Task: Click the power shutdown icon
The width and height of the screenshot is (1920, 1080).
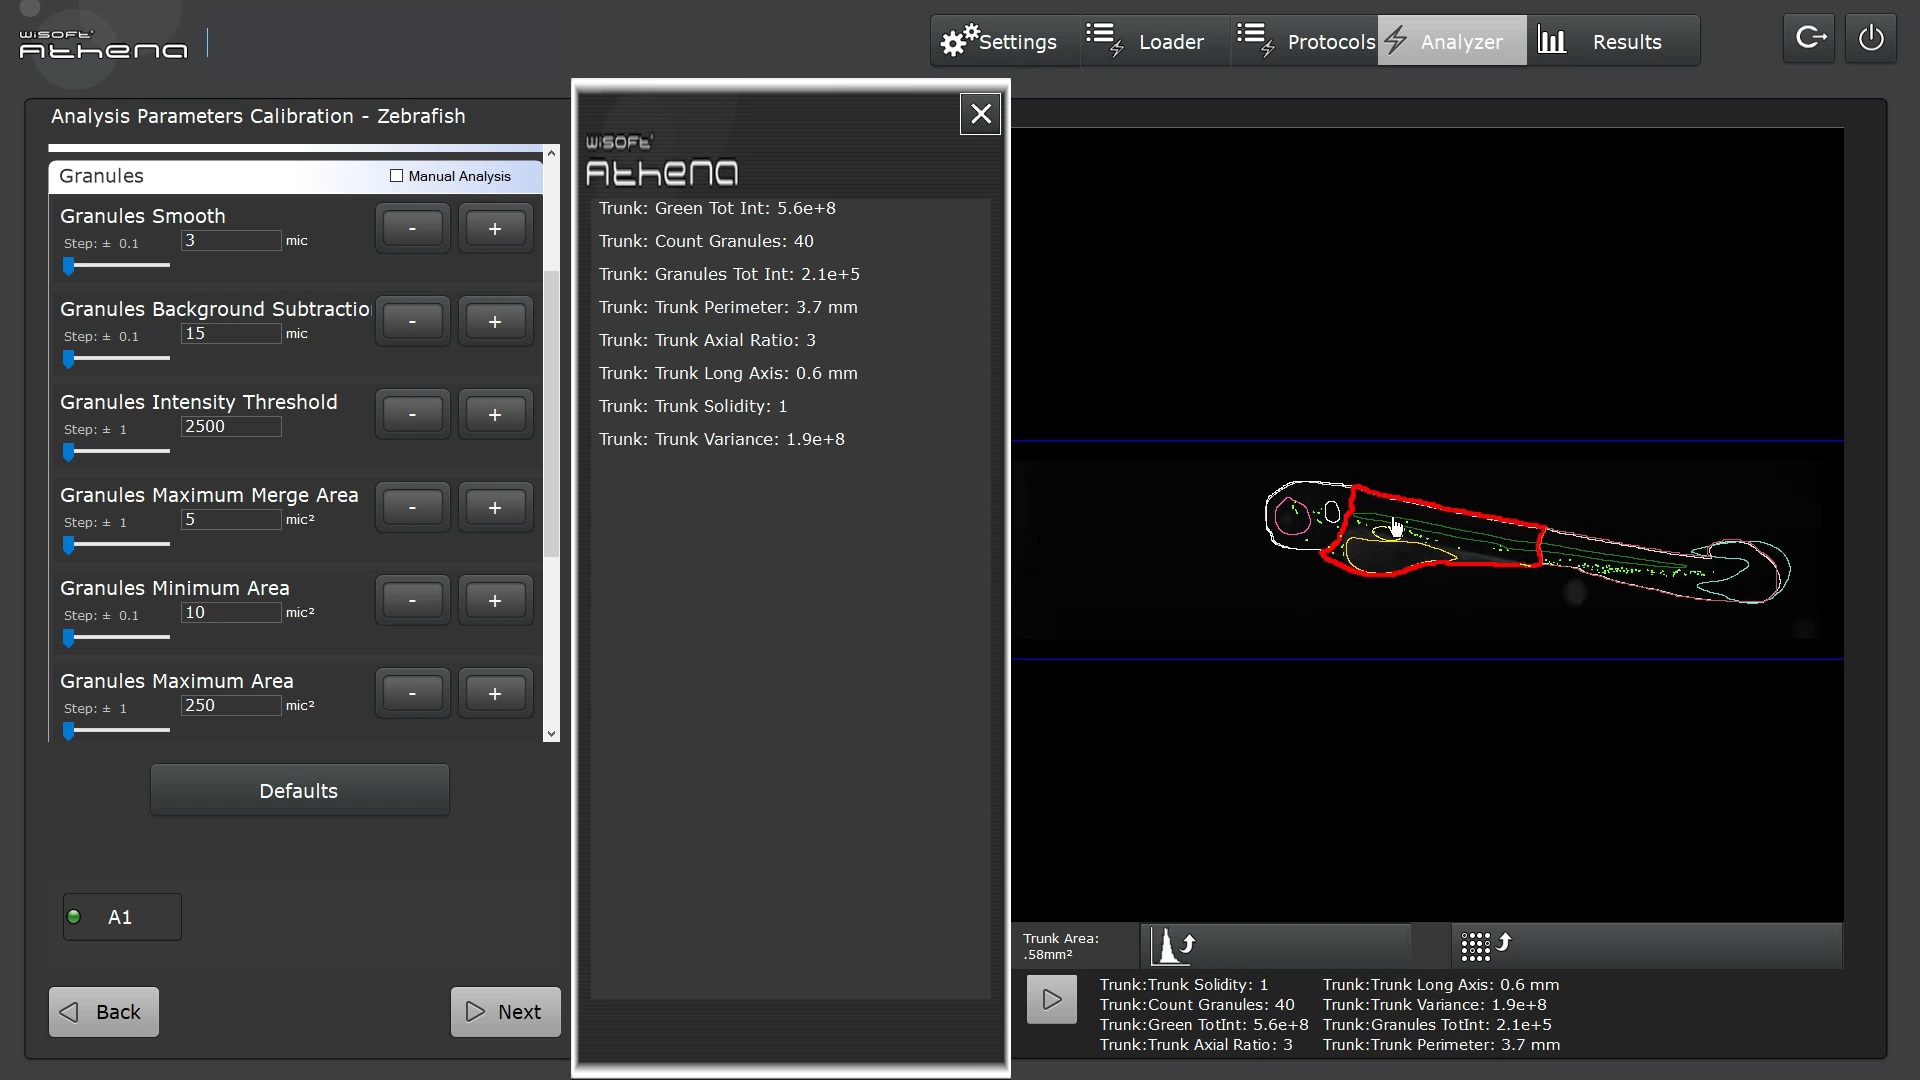Action: click(x=1871, y=40)
